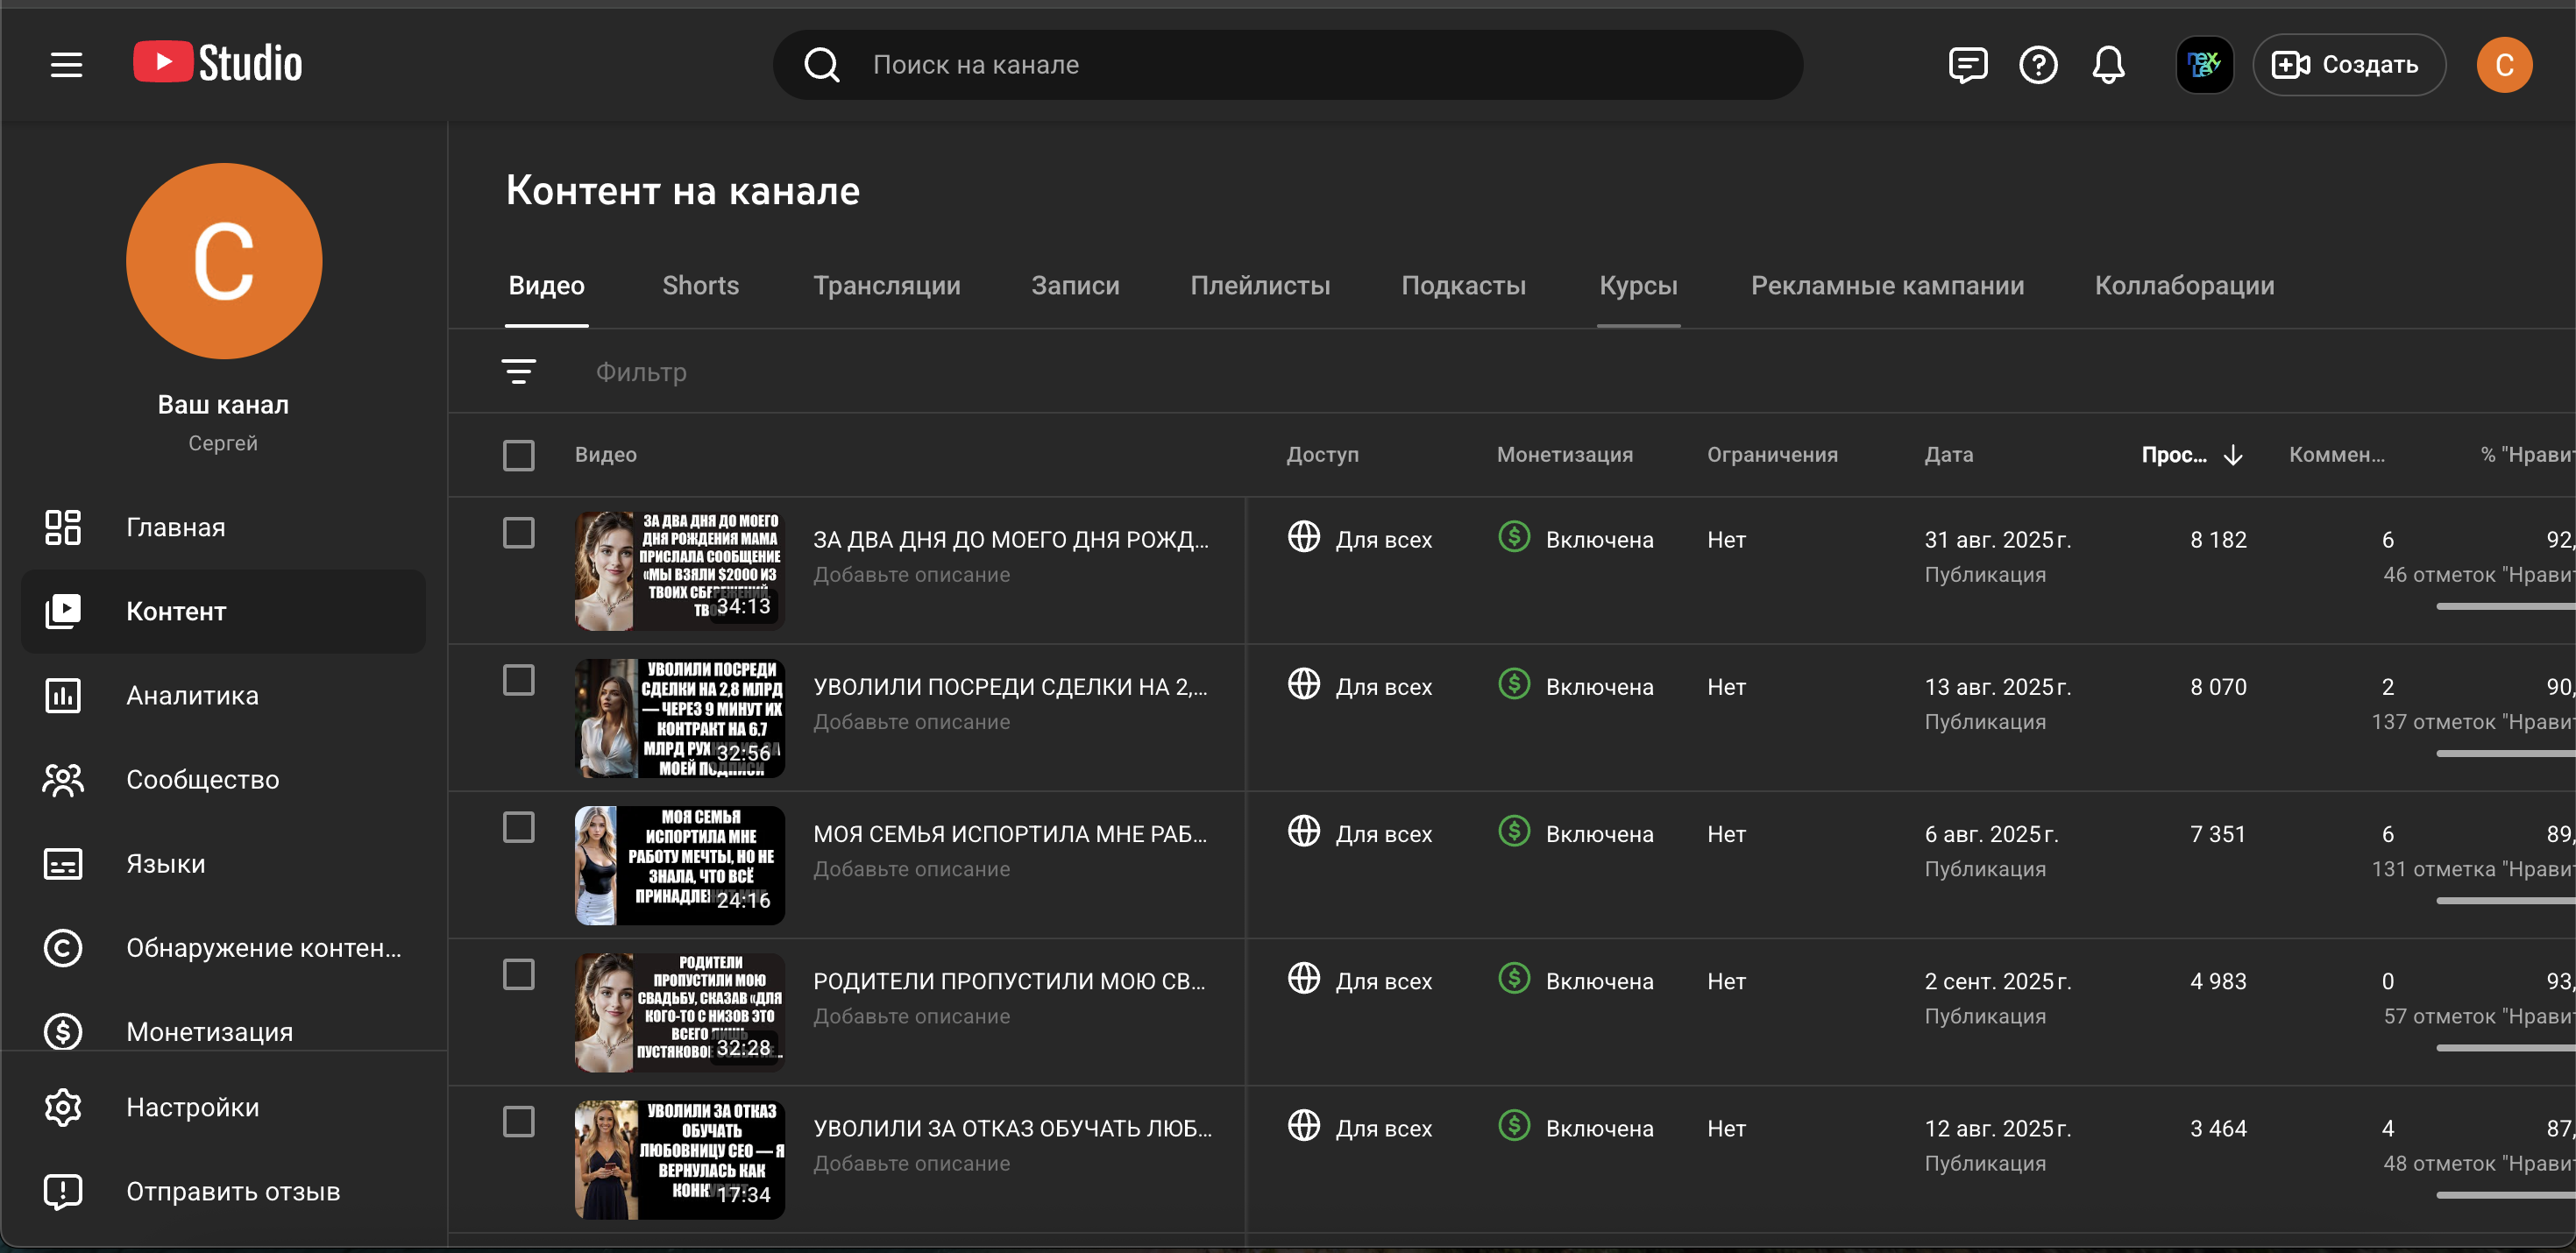Switch to the Playlists tab
This screenshot has height=1253, width=2576.
pos(1259,285)
